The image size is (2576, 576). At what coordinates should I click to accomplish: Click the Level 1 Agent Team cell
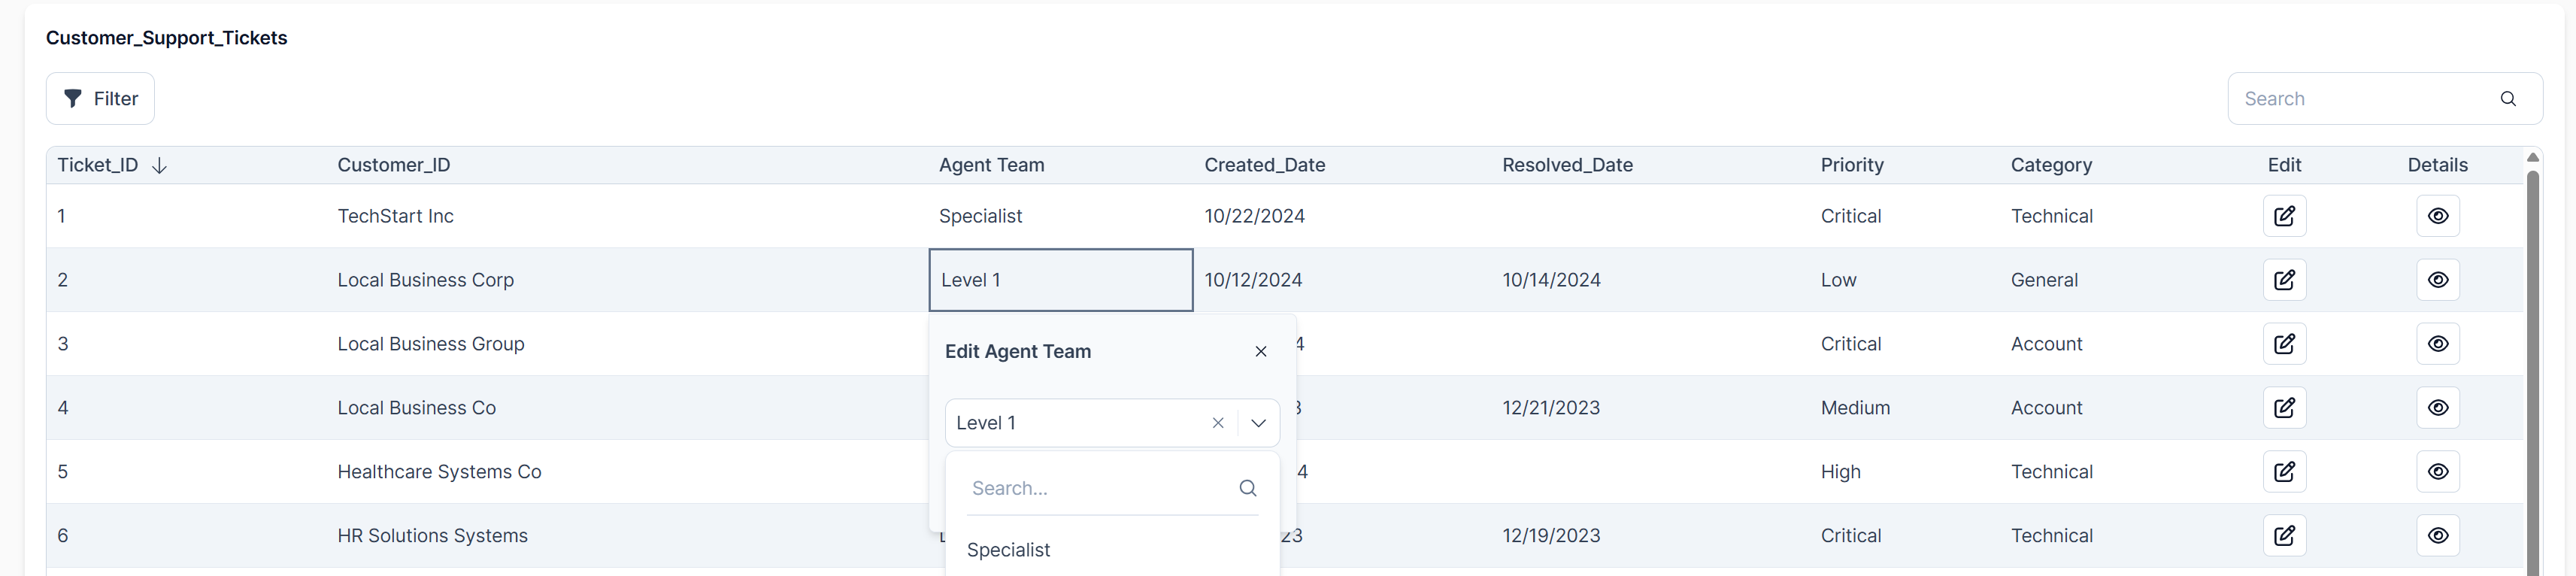(x=1060, y=280)
